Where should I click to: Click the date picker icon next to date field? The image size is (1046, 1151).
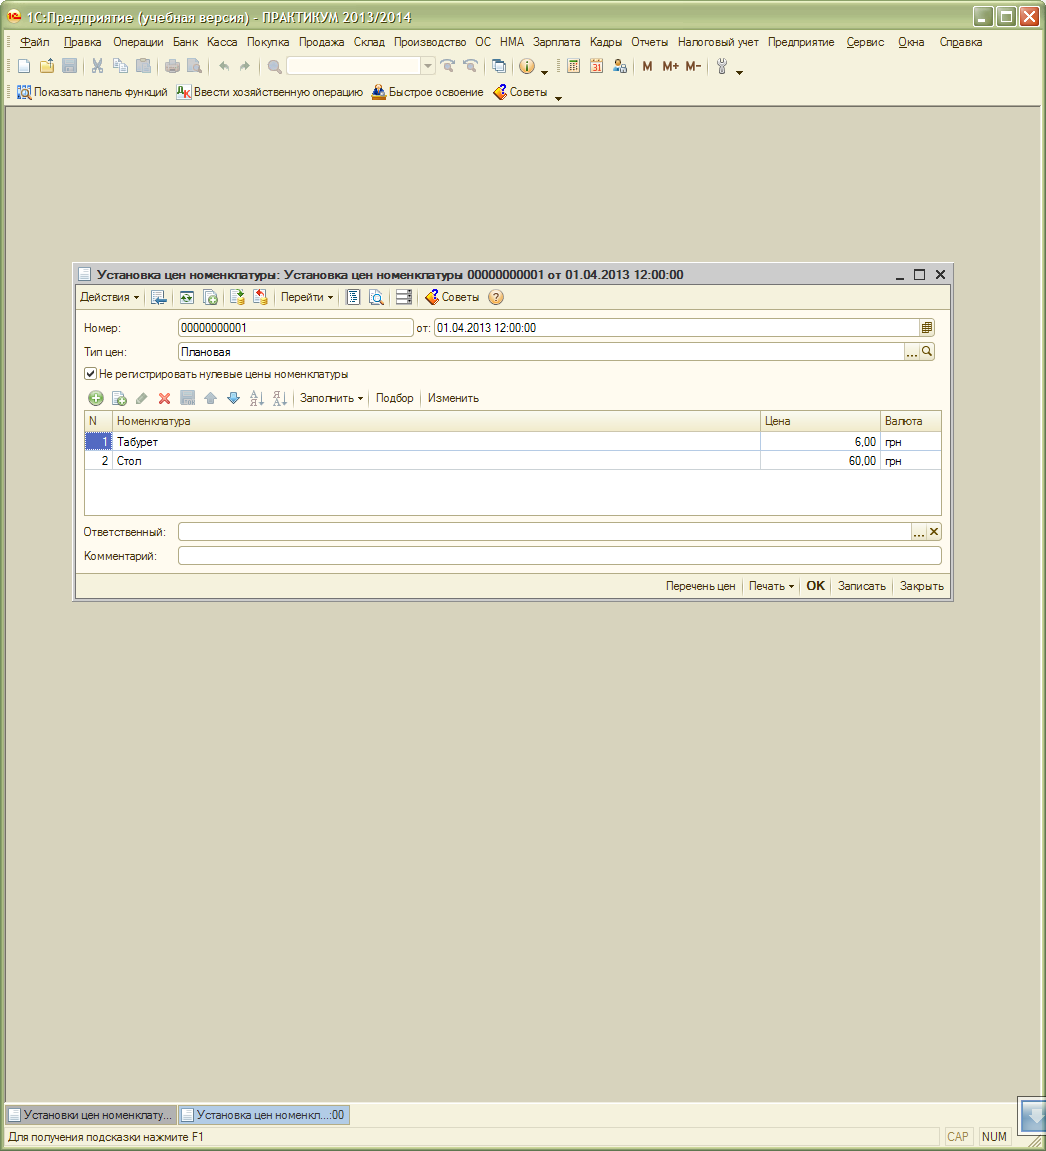(x=926, y=328)
